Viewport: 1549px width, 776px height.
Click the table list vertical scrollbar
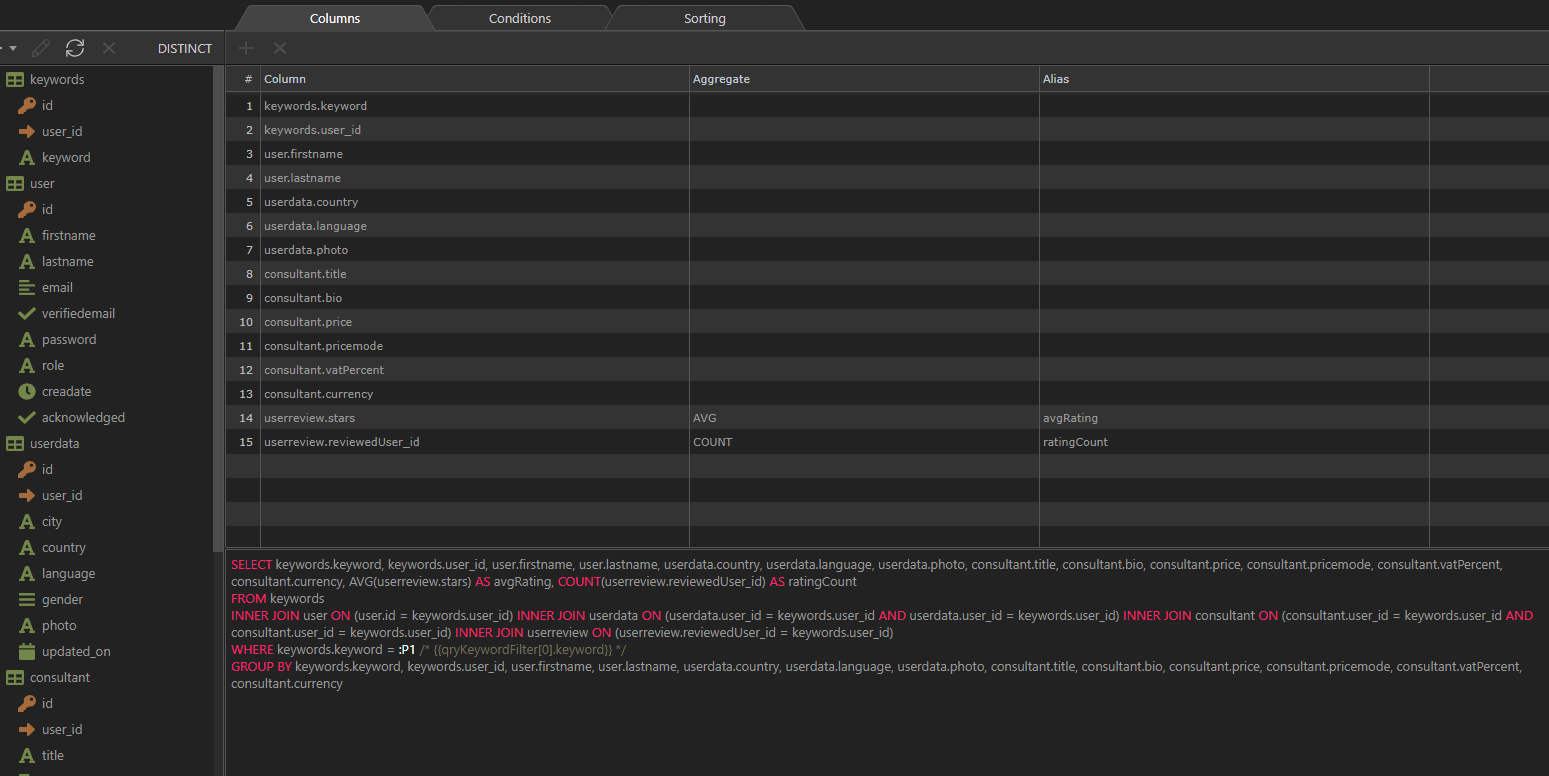[x=218, y=300]
